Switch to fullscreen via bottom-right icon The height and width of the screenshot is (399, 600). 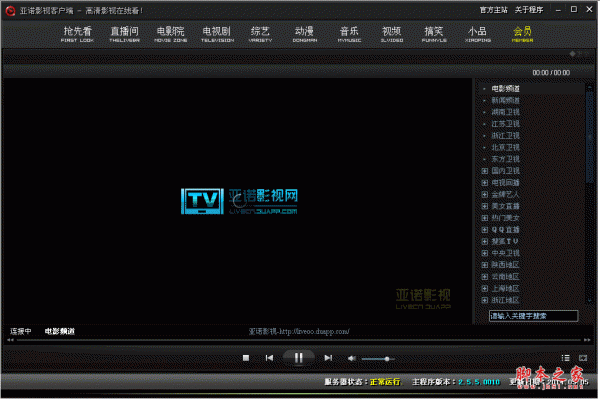[583, 358]
